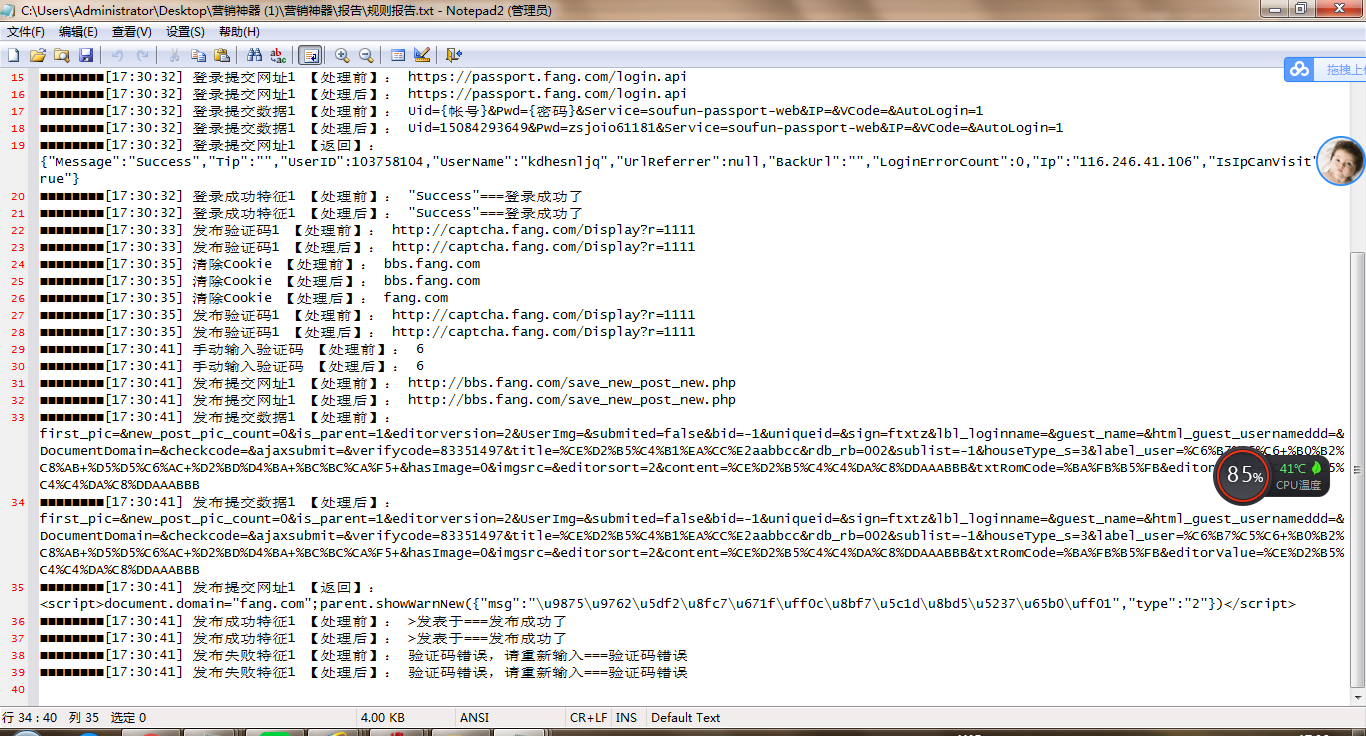
Task: Open the 文件(F) menu
Action: pyautogui.click(x=26, y=32)
